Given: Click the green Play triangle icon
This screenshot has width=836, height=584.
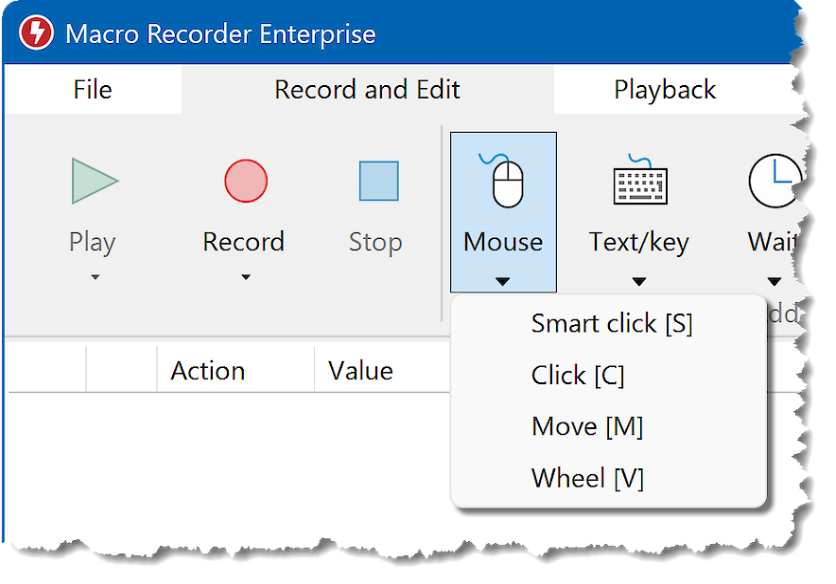Looking at the screenshot, I should pos(94,181).
